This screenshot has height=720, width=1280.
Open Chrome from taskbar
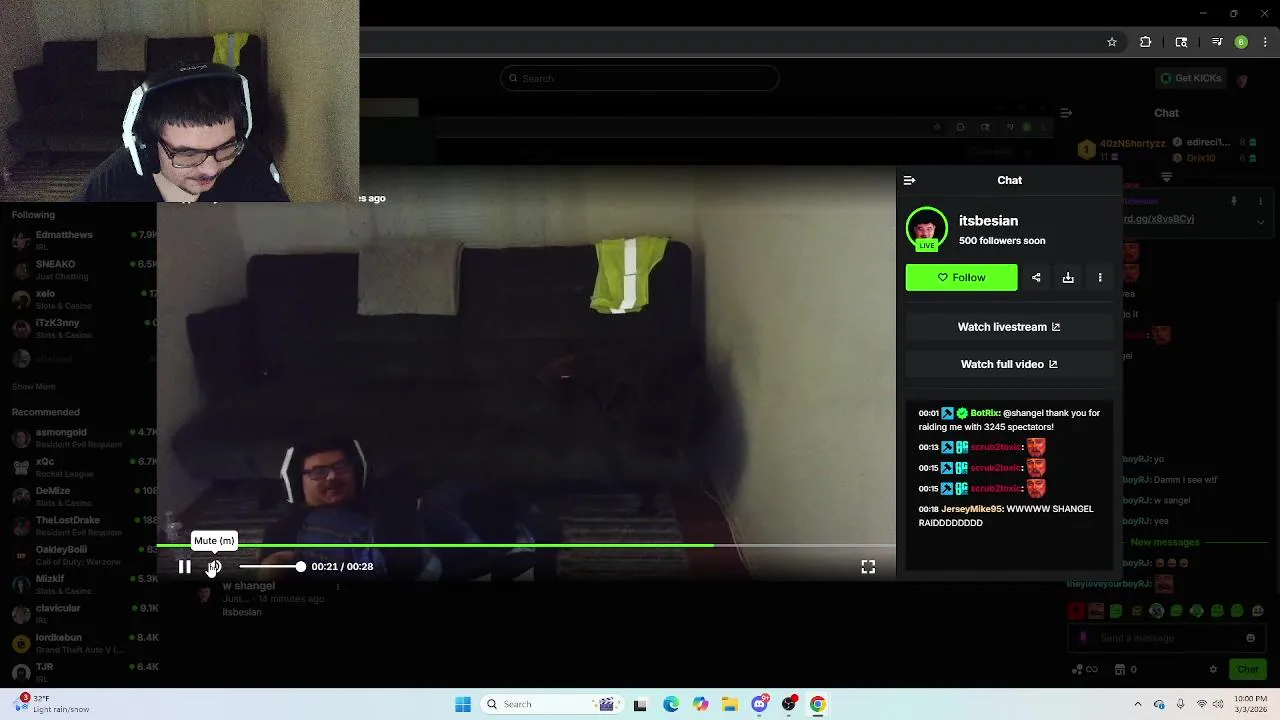(818, 704)
